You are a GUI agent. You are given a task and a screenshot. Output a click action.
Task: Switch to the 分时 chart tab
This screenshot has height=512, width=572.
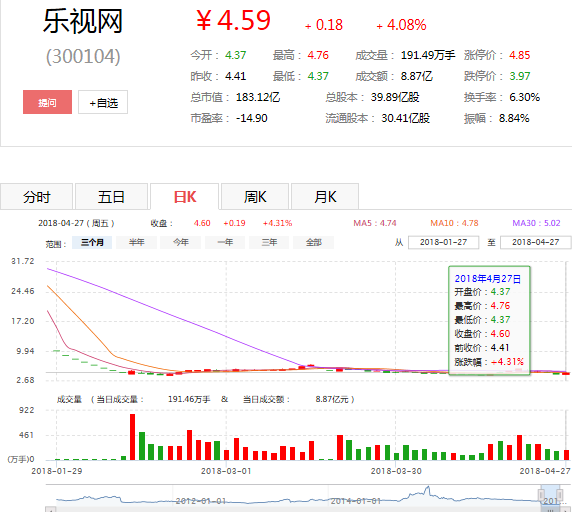pos(36,197)
